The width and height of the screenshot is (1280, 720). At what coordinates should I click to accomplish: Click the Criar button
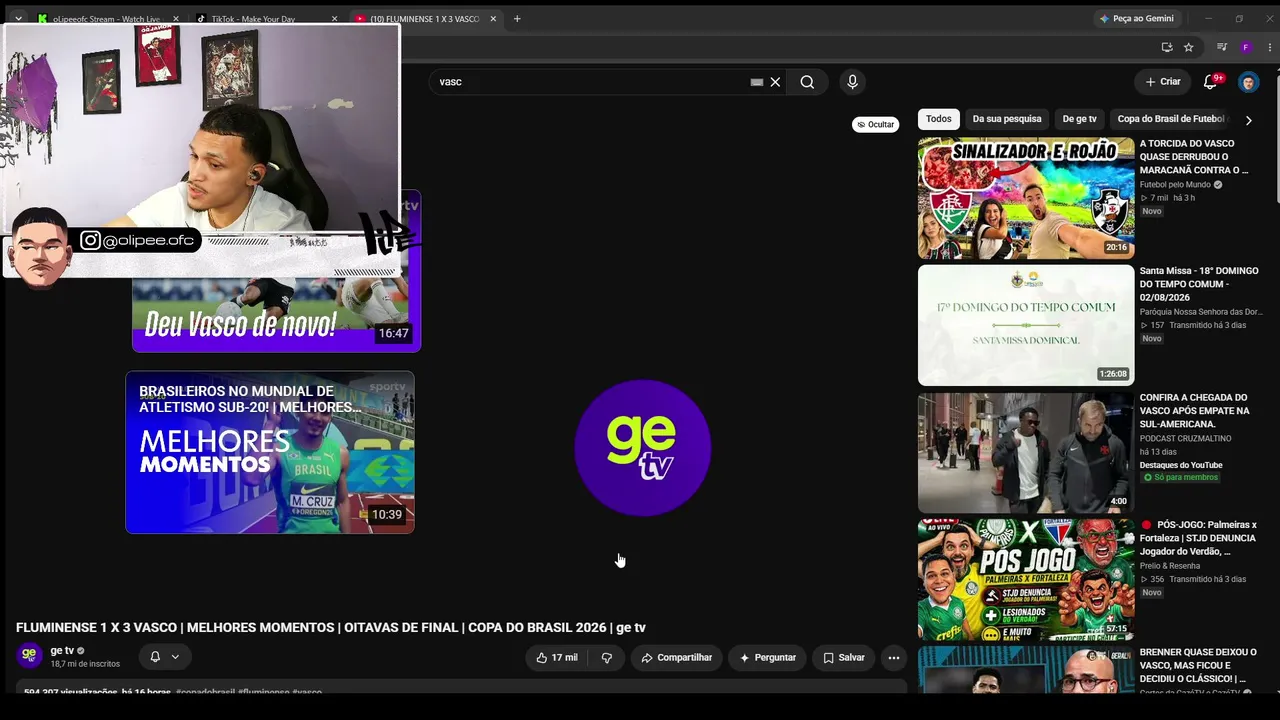(1163, 82)
